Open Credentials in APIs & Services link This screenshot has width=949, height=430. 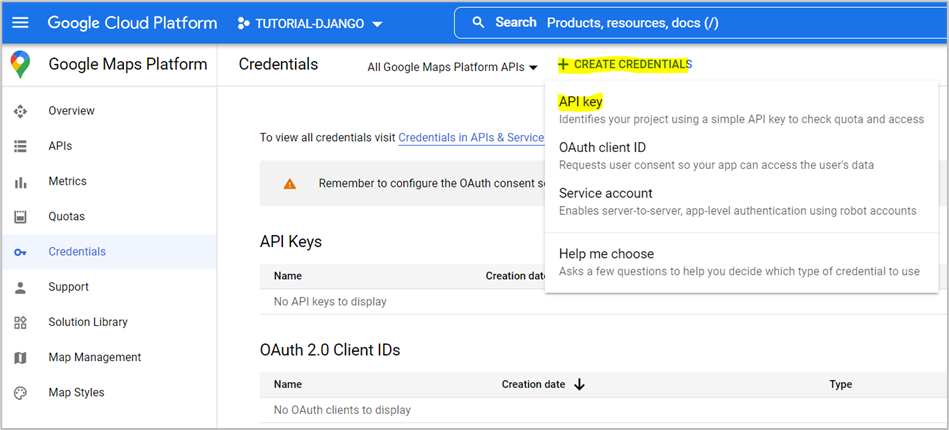[471, 137]
